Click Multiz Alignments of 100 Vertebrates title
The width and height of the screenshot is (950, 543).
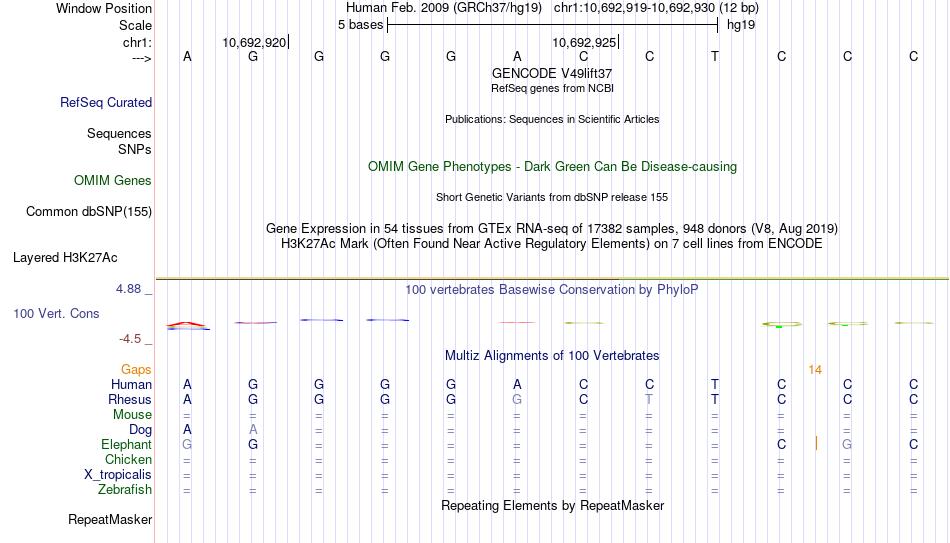click(x=552, y=356)
